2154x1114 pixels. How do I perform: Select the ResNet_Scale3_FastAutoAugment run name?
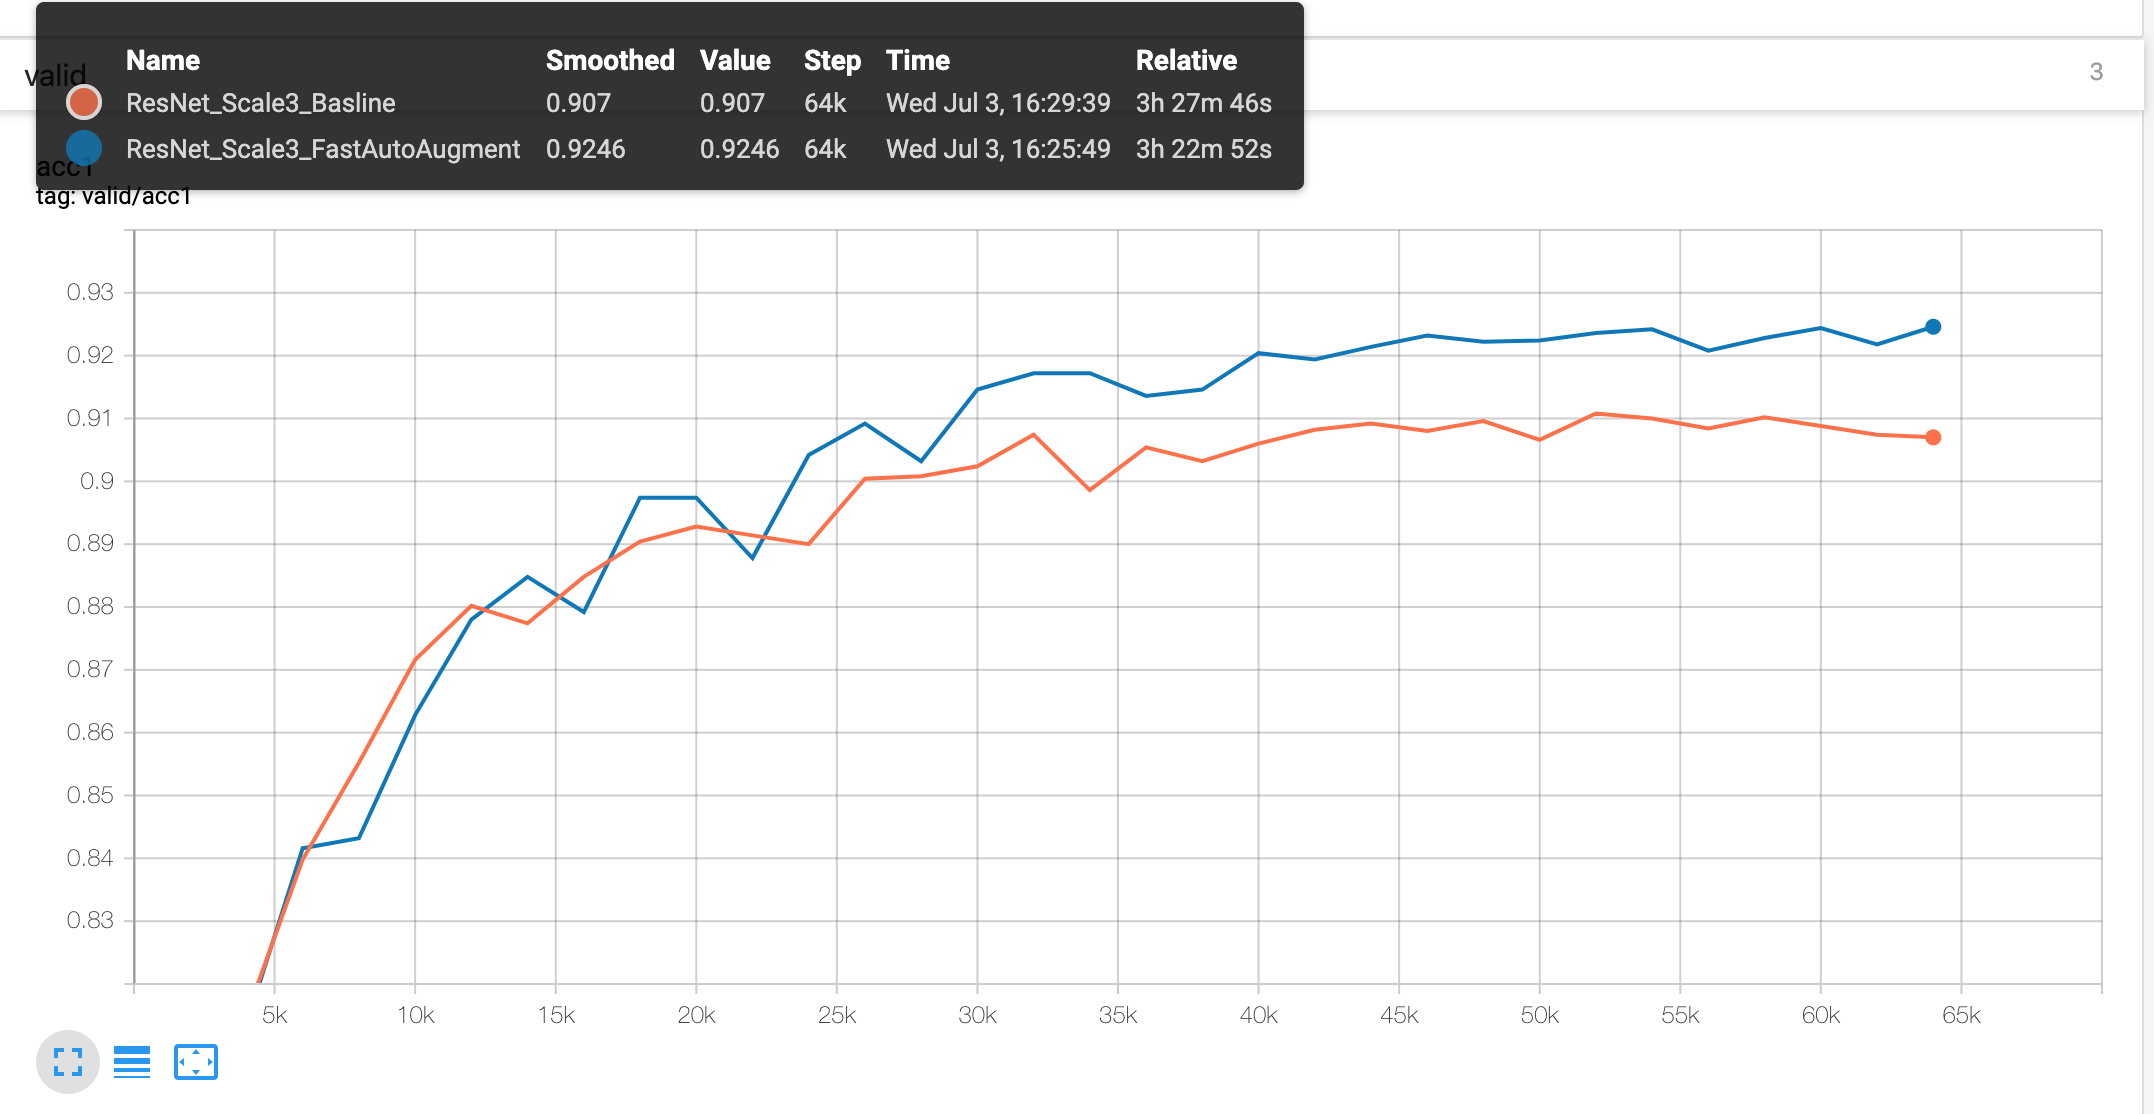(x=322, y=149)
